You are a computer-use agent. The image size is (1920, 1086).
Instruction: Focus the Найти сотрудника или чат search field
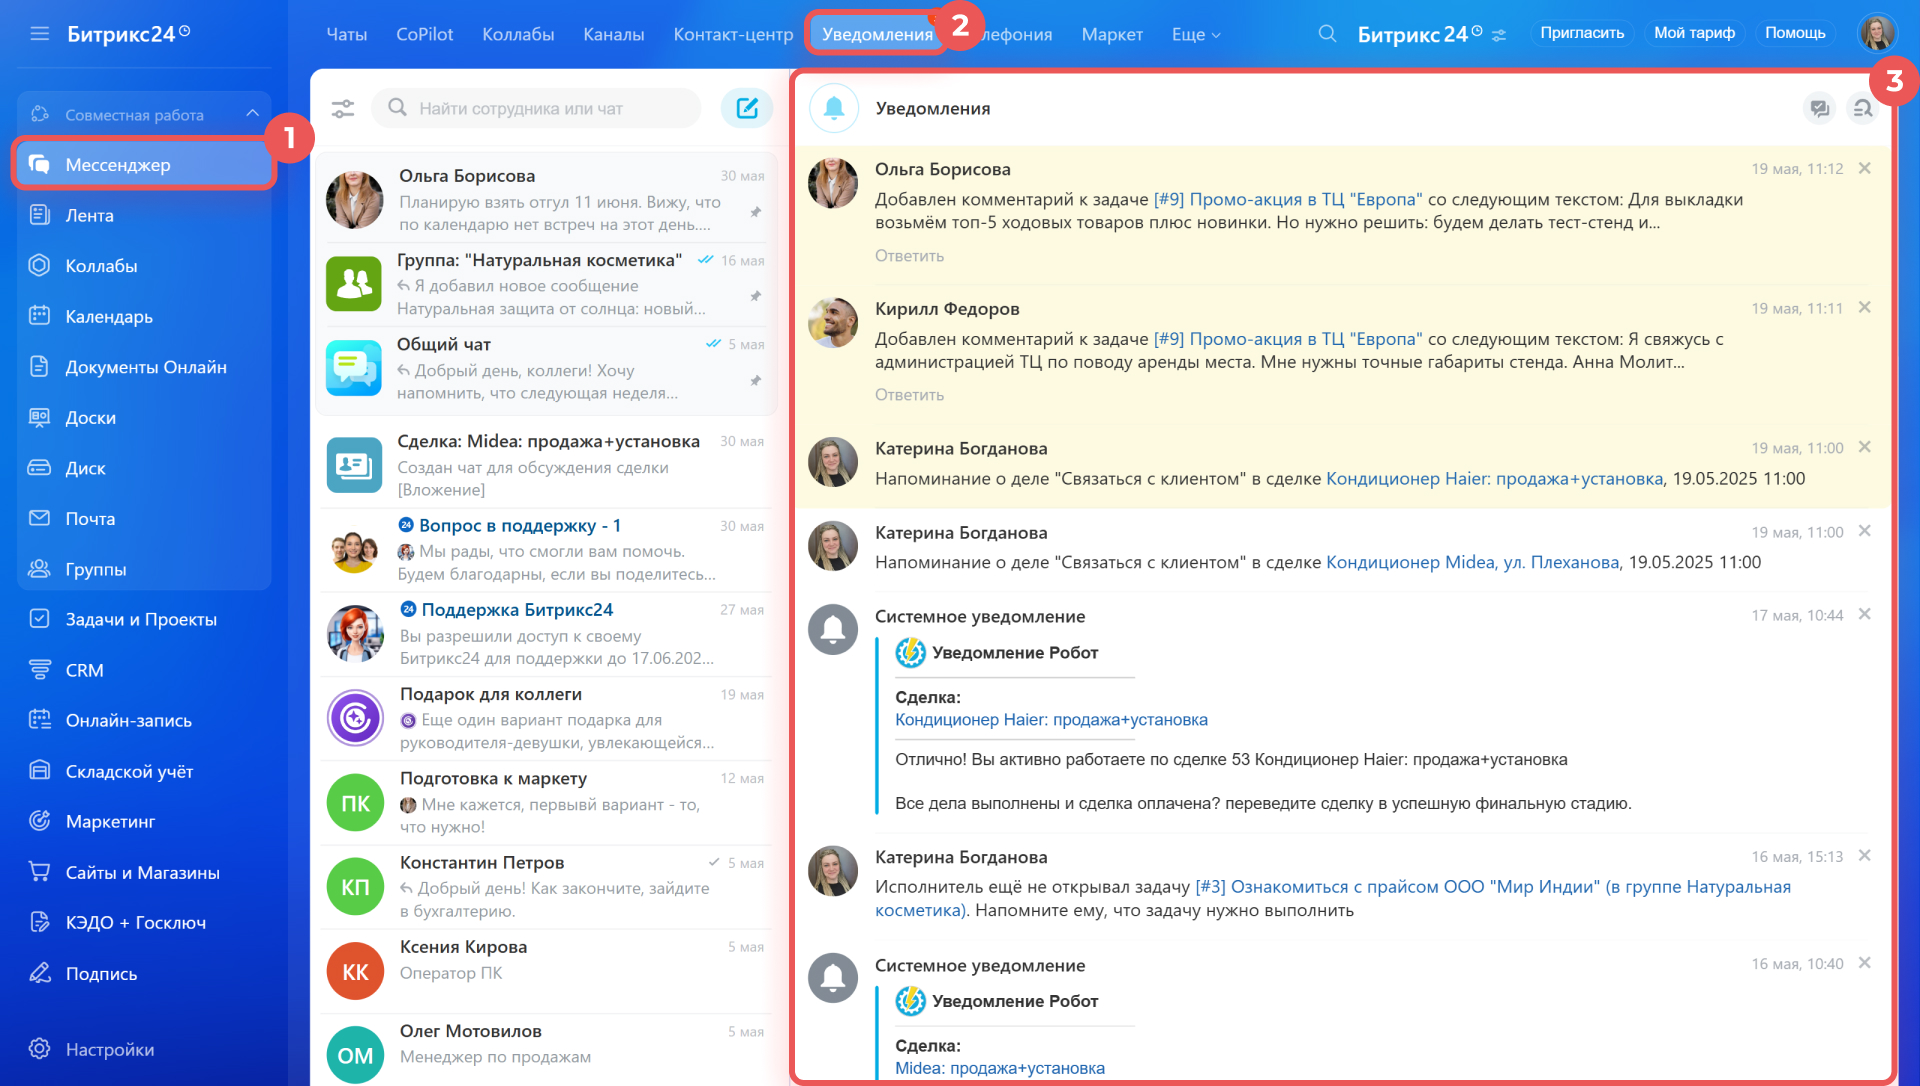click(x=537, y=108)
